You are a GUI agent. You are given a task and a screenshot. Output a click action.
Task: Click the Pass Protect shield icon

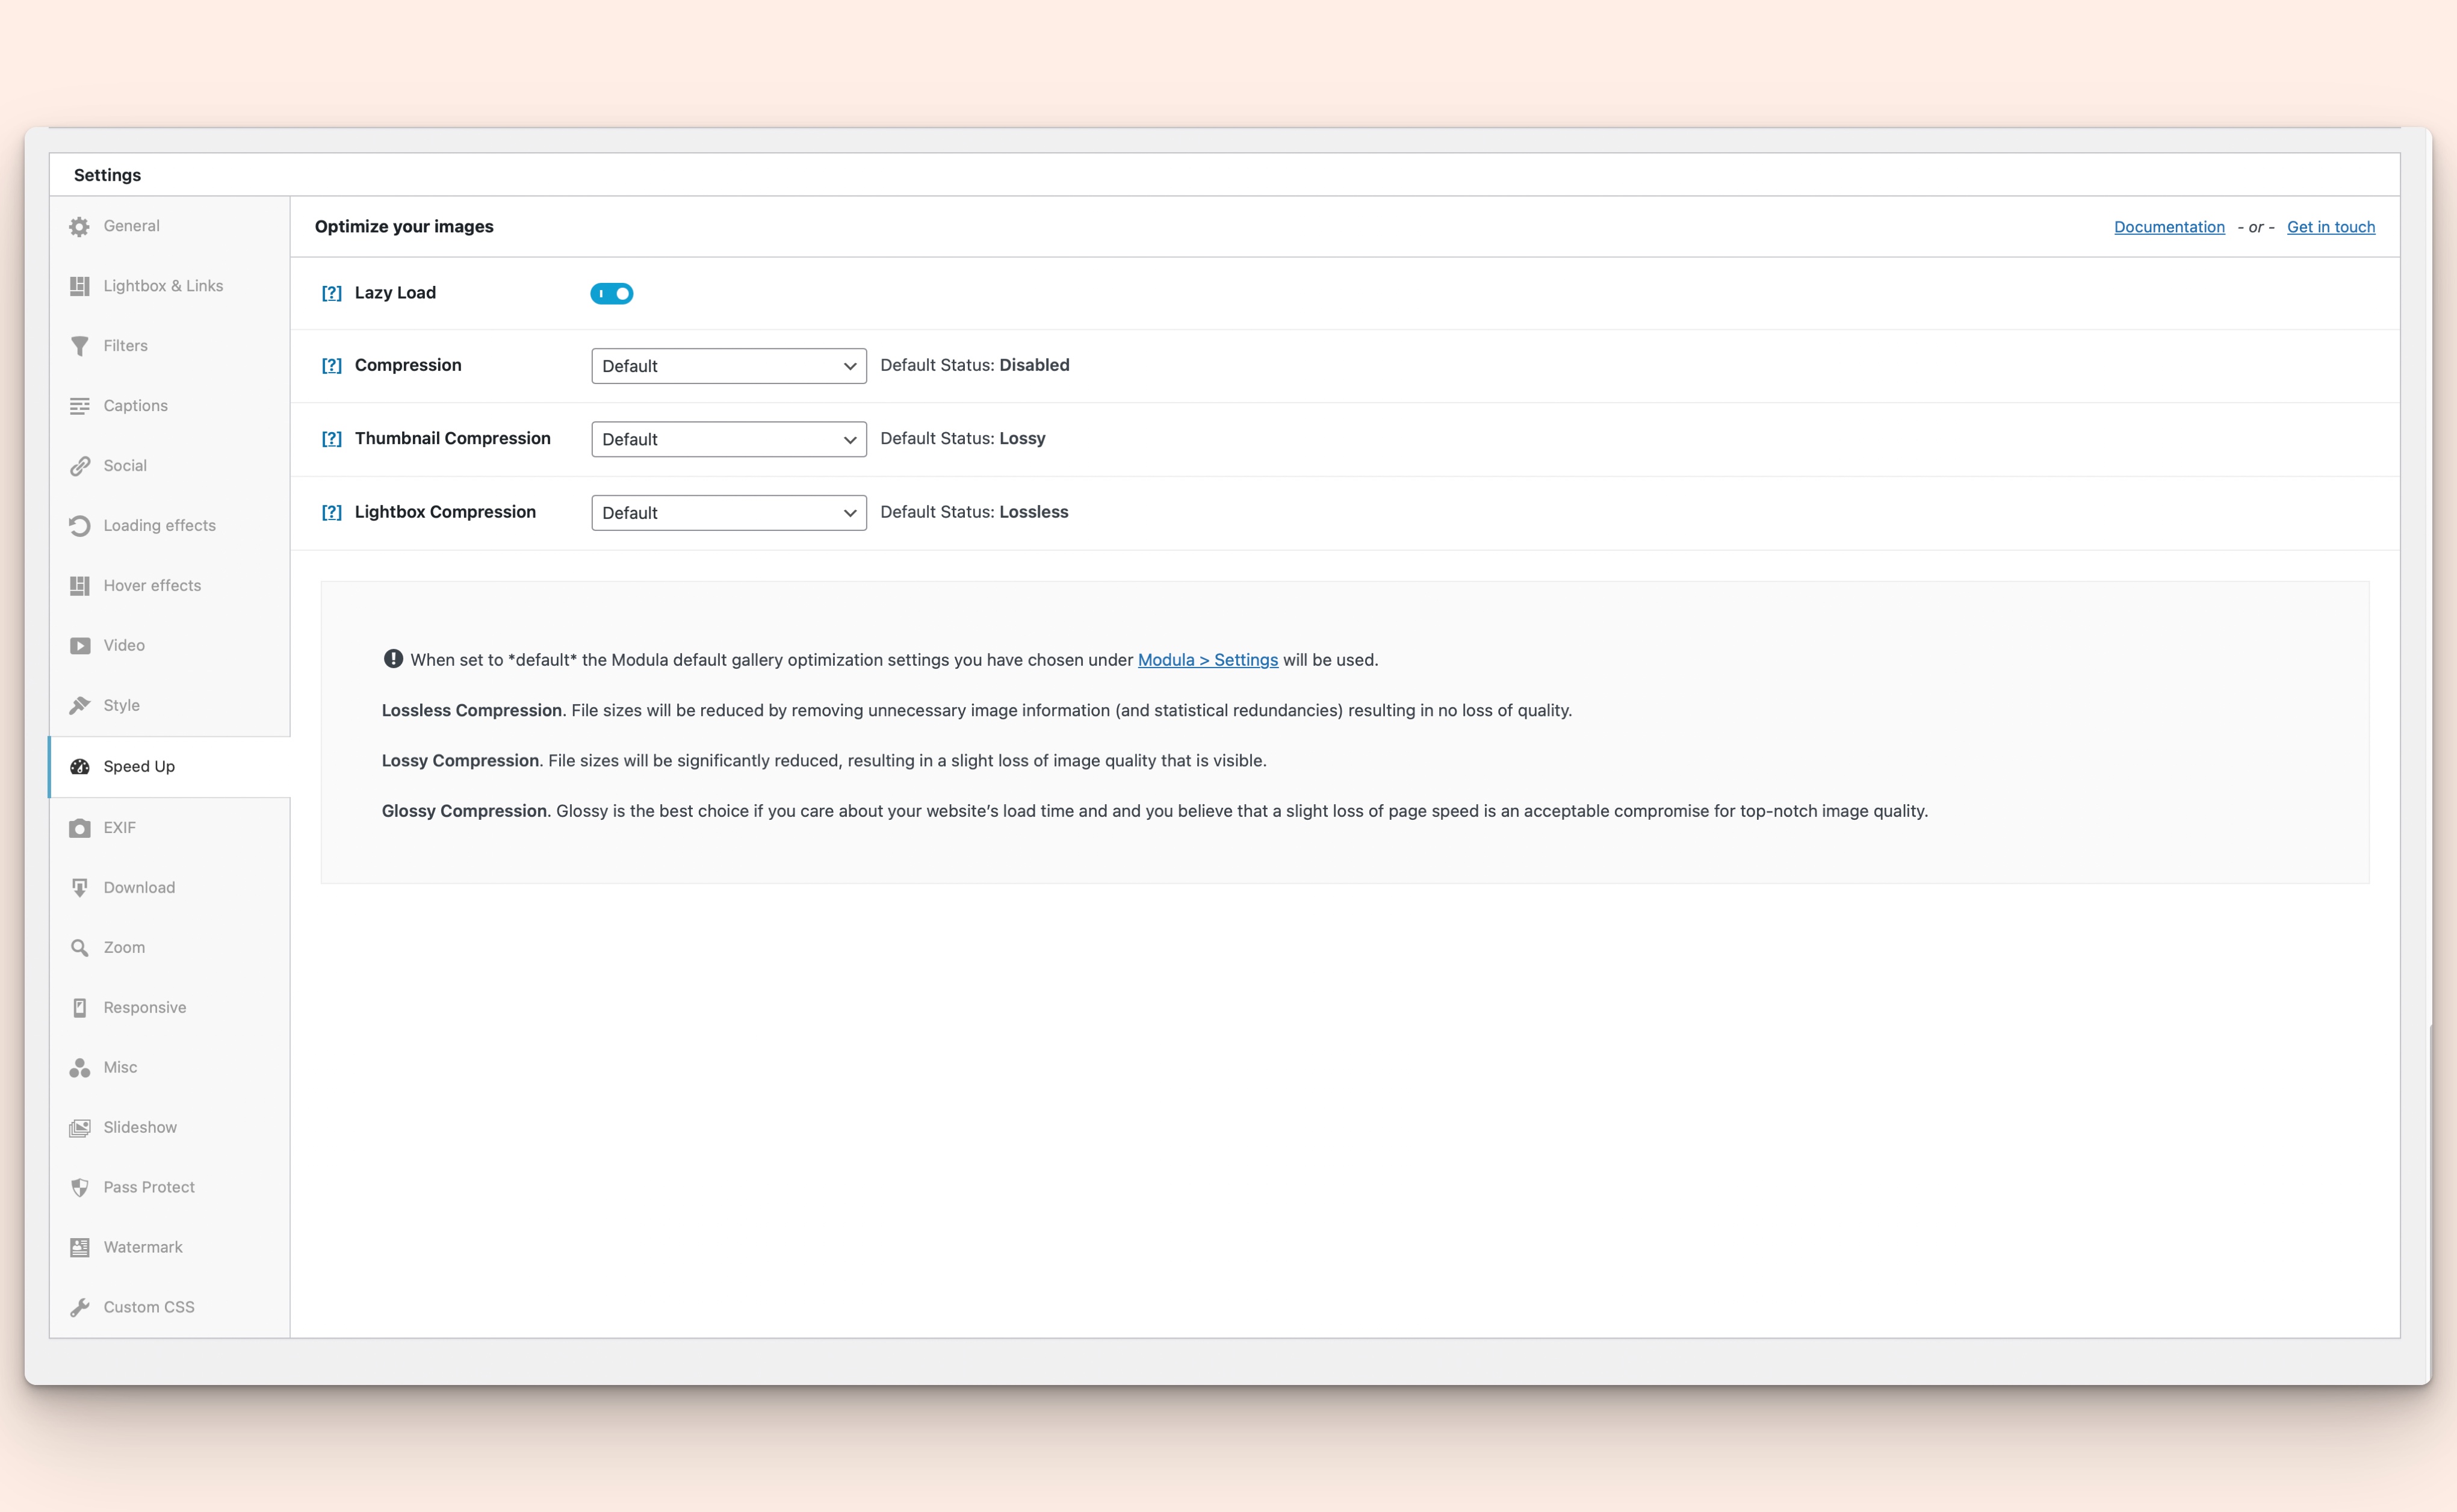click(x=80, y=1188)
